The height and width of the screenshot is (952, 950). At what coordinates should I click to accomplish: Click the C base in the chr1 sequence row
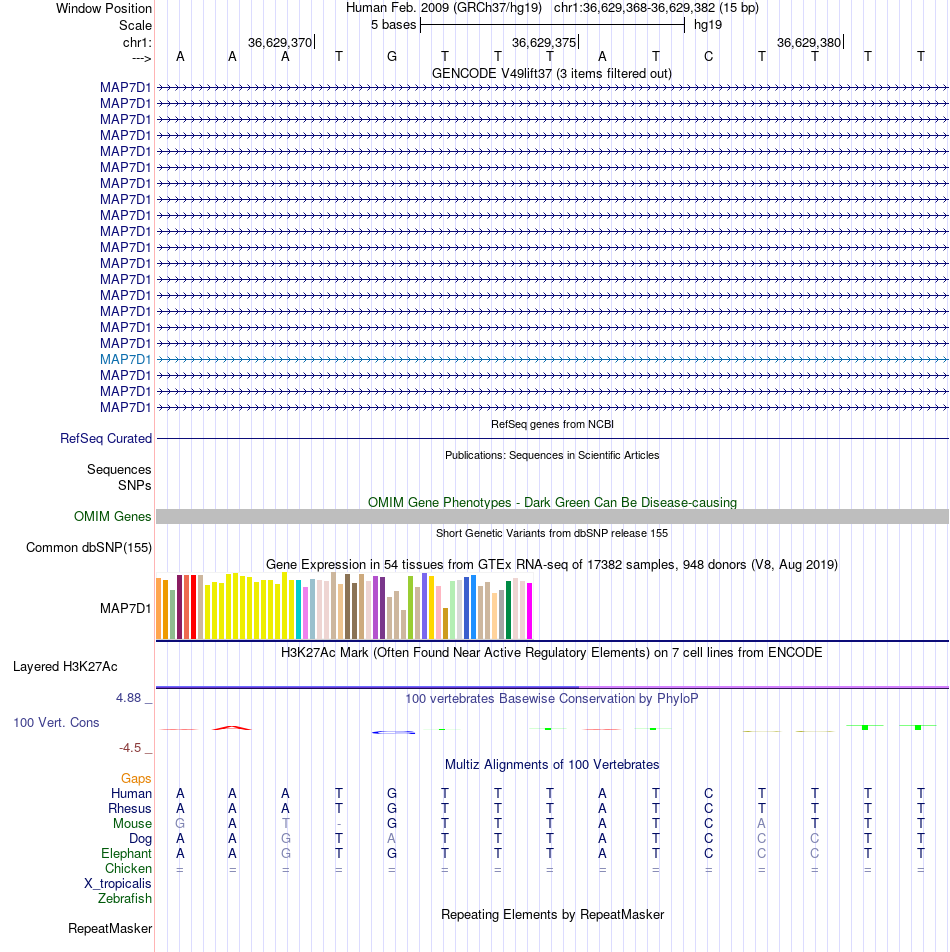point(708,56)
